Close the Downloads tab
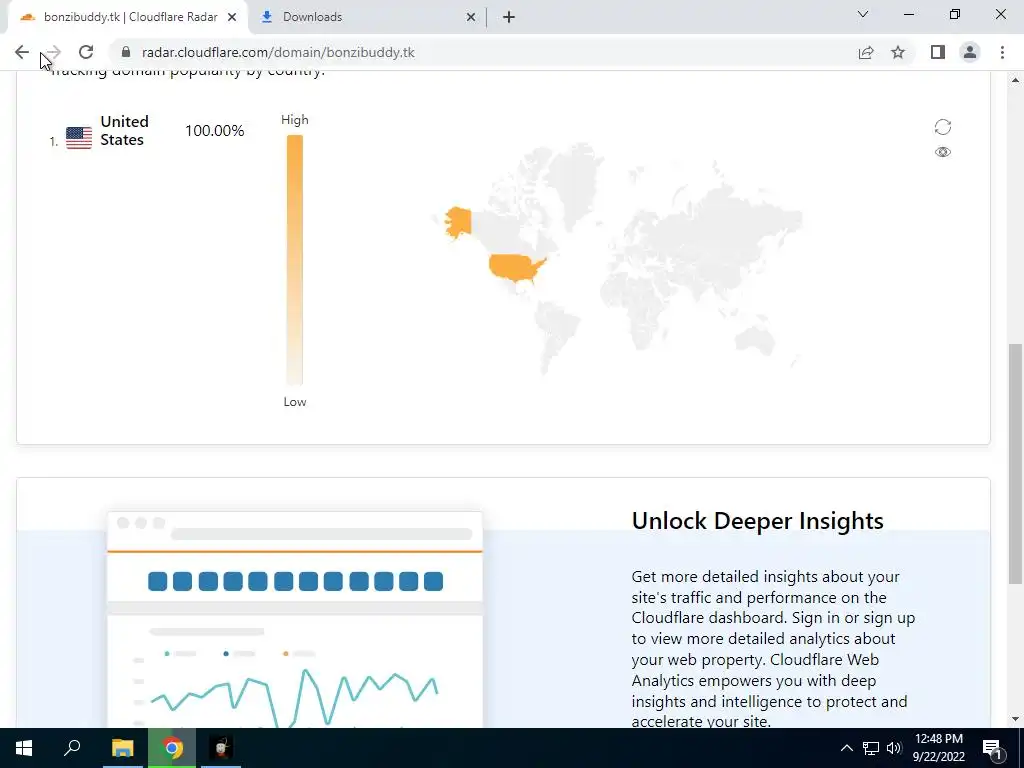Screen dimensions: 1024x768 click(x=471, y=17)
